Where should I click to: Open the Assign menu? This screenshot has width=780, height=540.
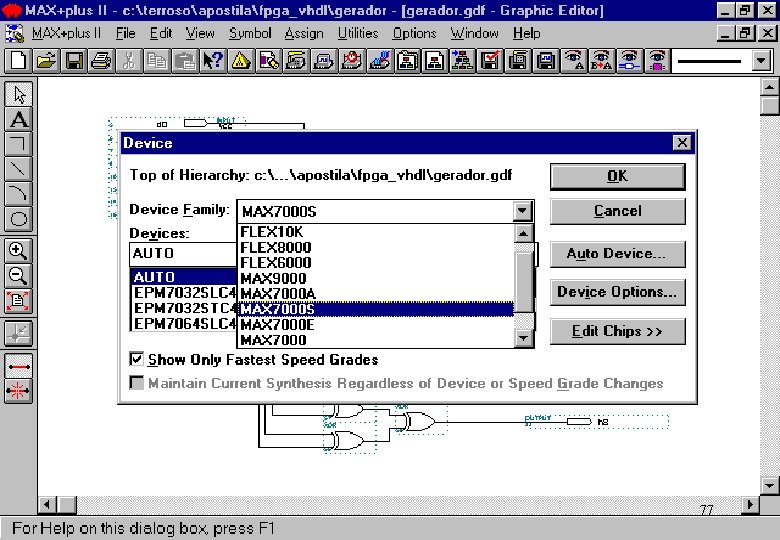pos(304,33)
